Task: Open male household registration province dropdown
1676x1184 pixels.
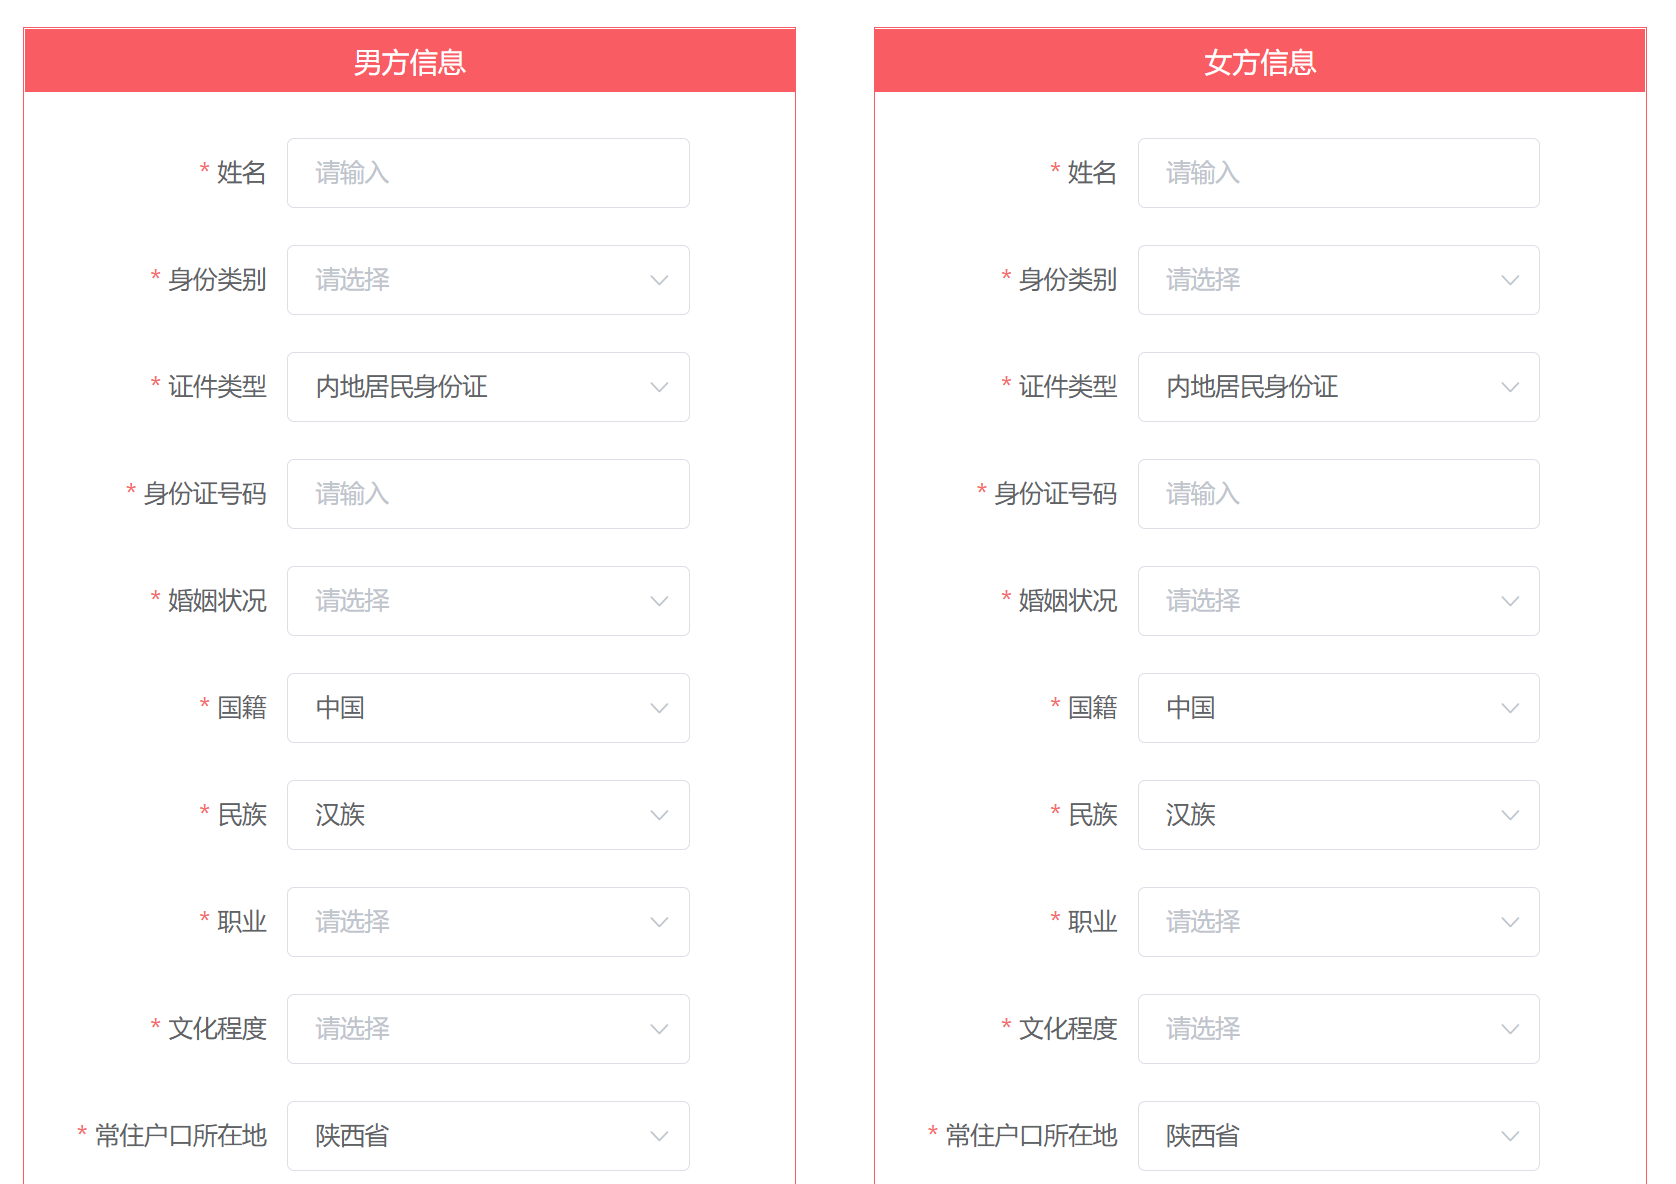Action: pyautogui.click(x=488, y=1136)
